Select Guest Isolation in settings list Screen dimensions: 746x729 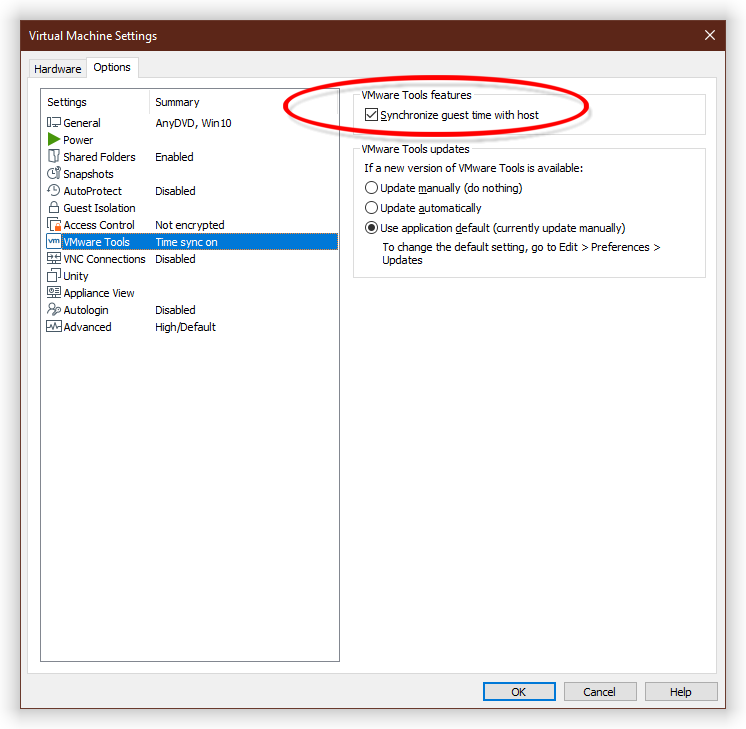99,208
